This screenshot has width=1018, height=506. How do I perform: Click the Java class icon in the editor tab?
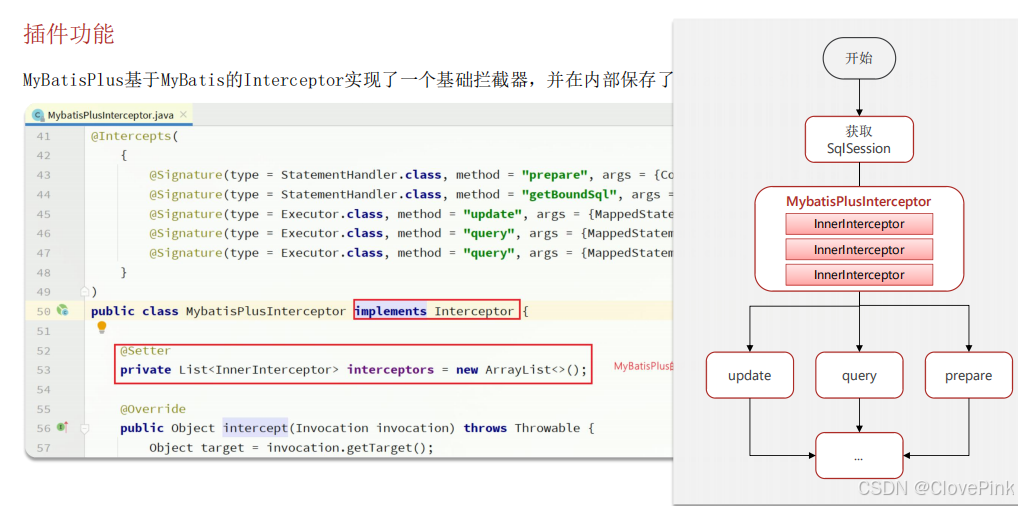[38, 115]
